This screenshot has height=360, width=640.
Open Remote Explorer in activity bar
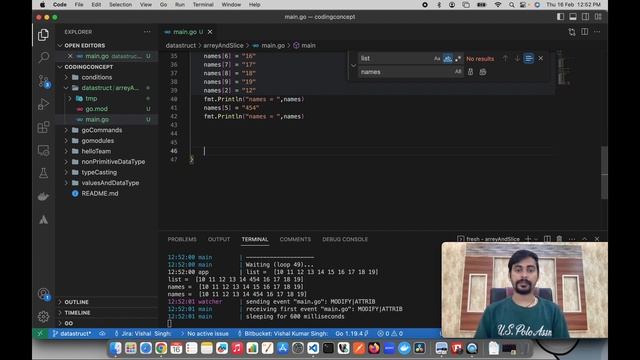click(43, 150)
